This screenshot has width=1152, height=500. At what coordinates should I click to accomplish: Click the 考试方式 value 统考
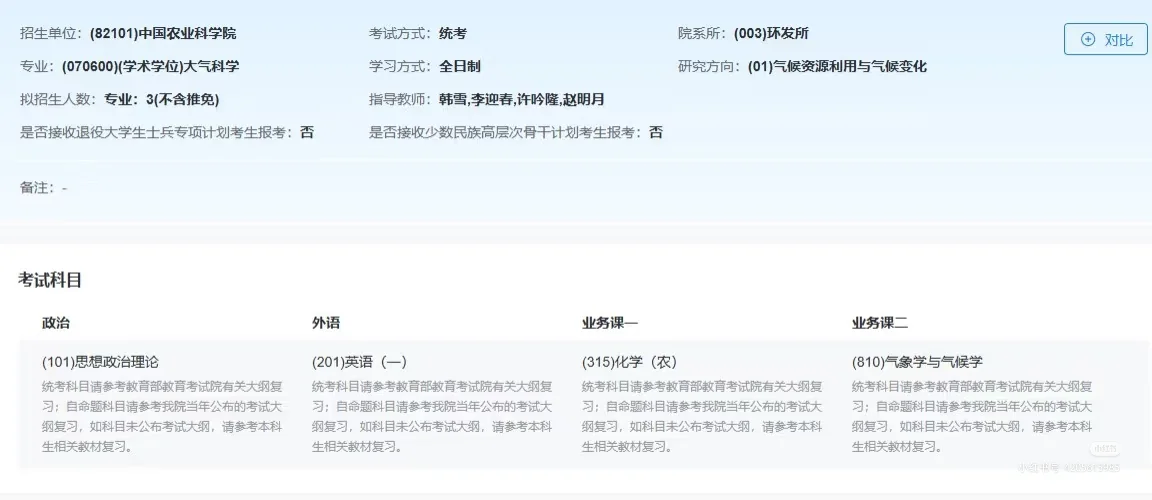453,34
